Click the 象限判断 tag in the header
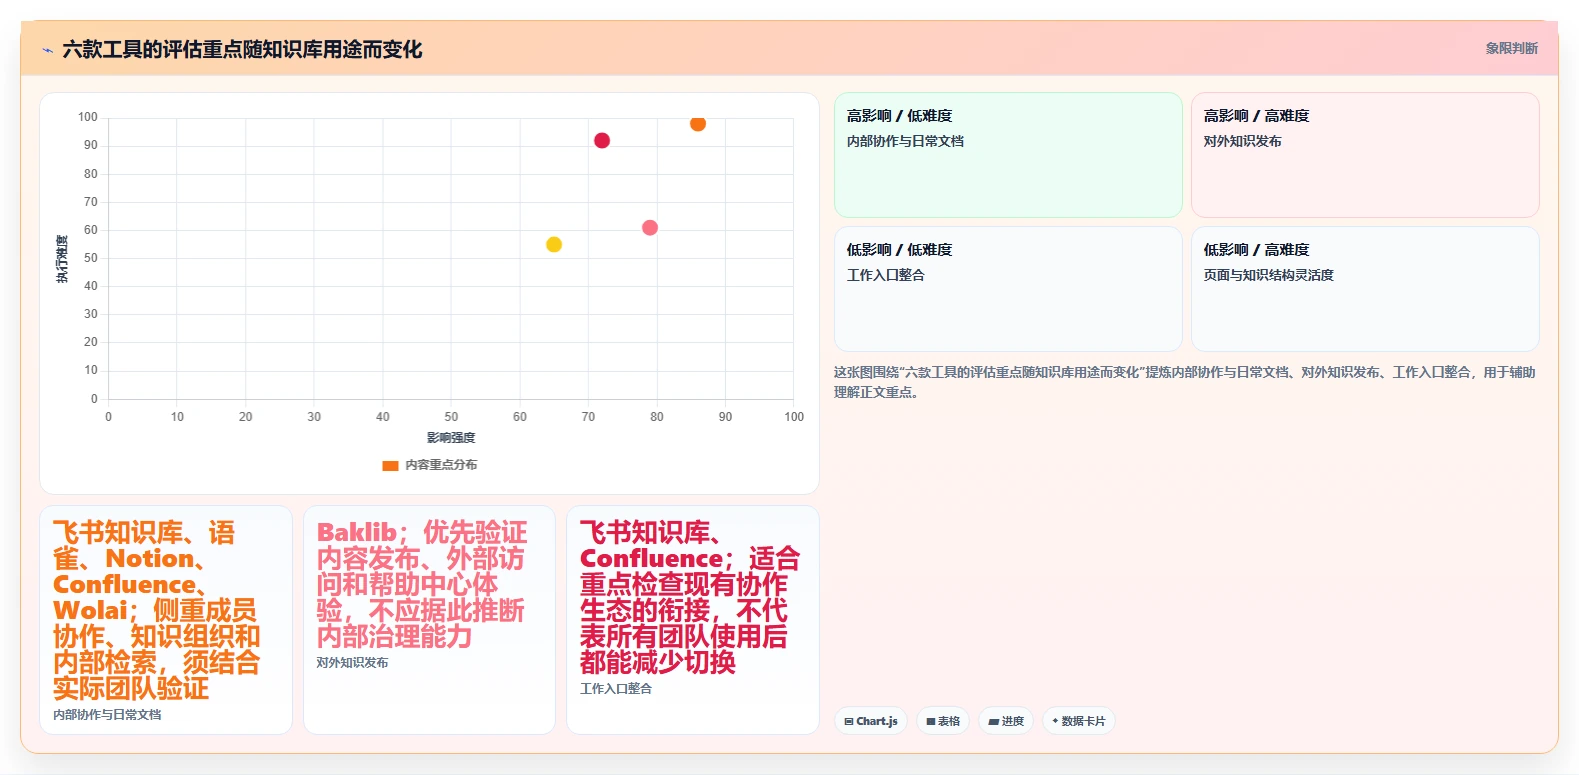 (1511, 48)
